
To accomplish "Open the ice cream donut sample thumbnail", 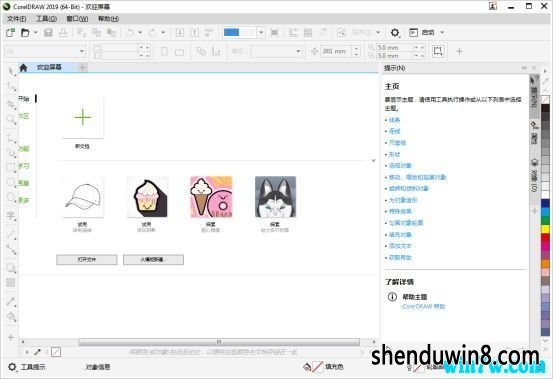I will pos(211,197).
